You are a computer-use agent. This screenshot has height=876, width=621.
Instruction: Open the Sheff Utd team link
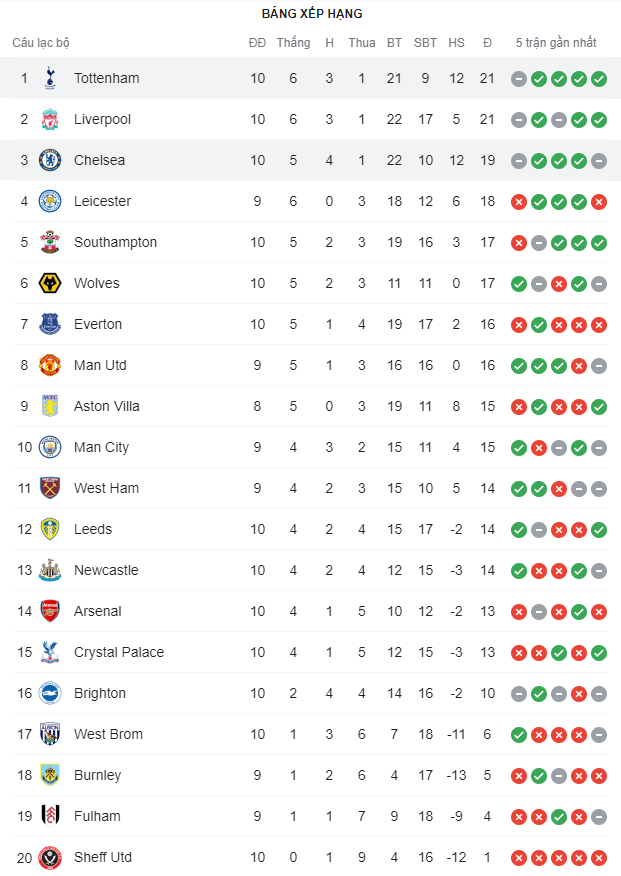103,857
